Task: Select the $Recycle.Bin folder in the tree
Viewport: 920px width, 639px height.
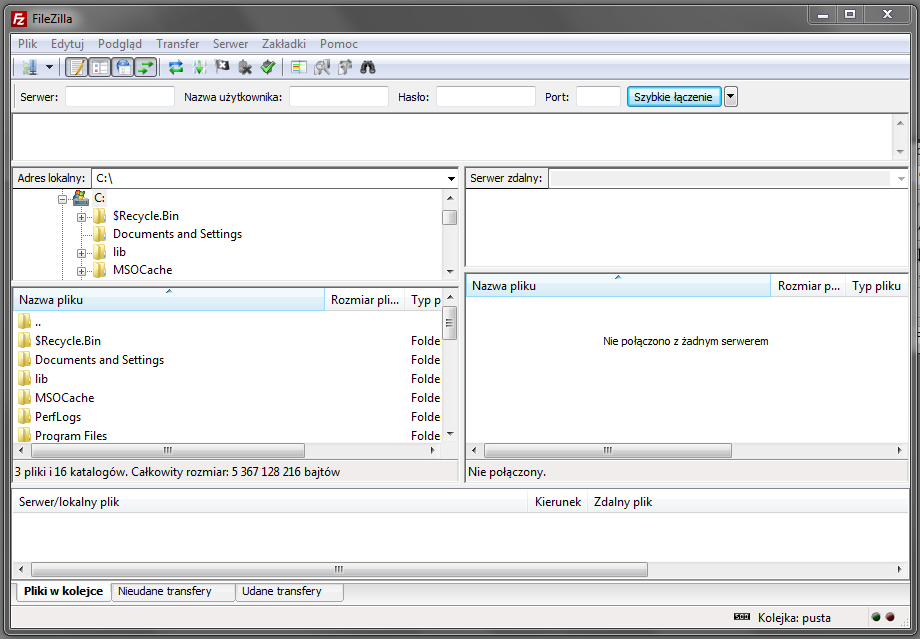Action: (146, 216)
